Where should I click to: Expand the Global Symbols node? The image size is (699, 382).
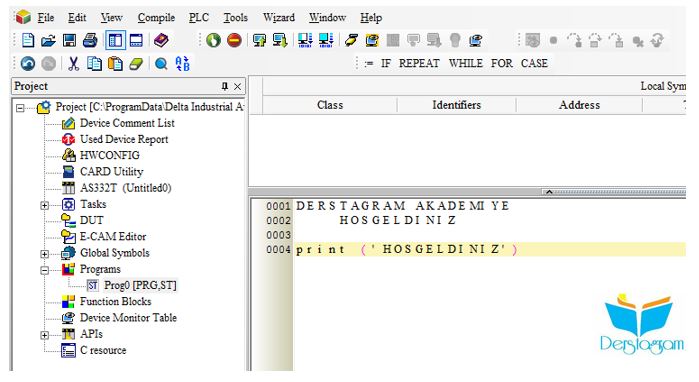click(x=45, y=254)
